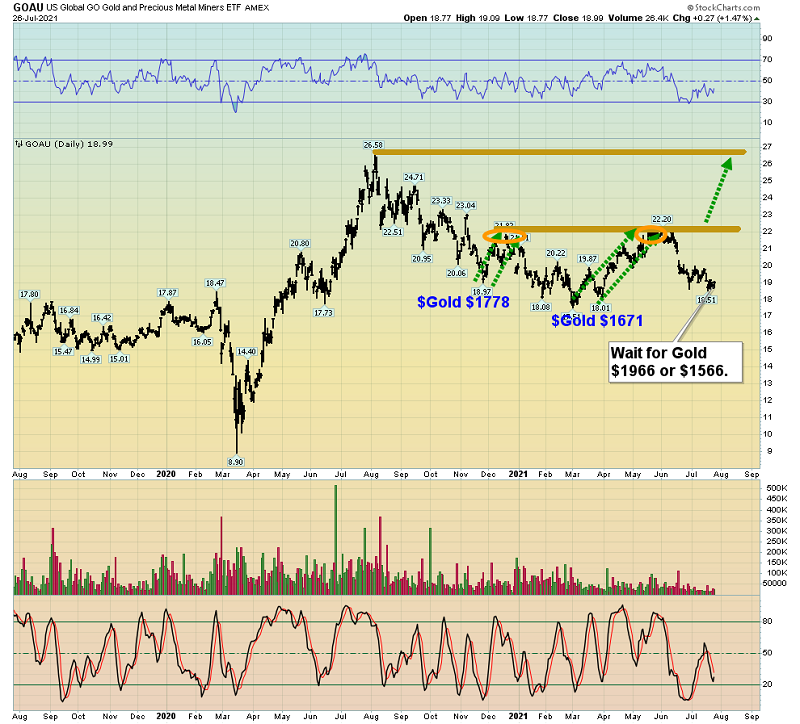The image size is (800, 724).
Task: Click the 23.33 price label
Action: pos(441,201)
